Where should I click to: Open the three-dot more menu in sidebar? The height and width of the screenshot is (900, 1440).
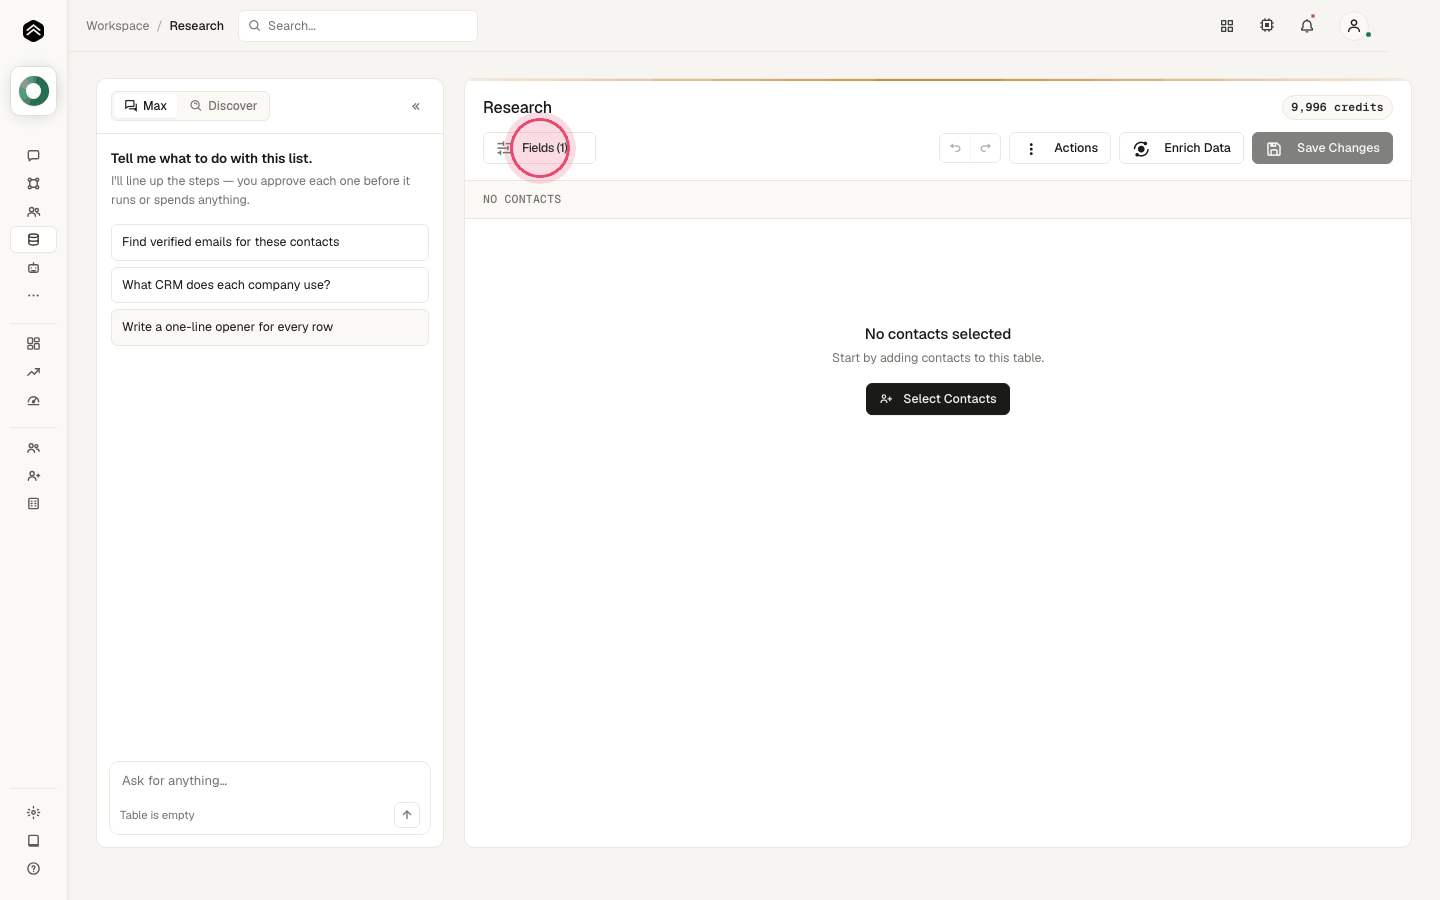click(33, 296)
